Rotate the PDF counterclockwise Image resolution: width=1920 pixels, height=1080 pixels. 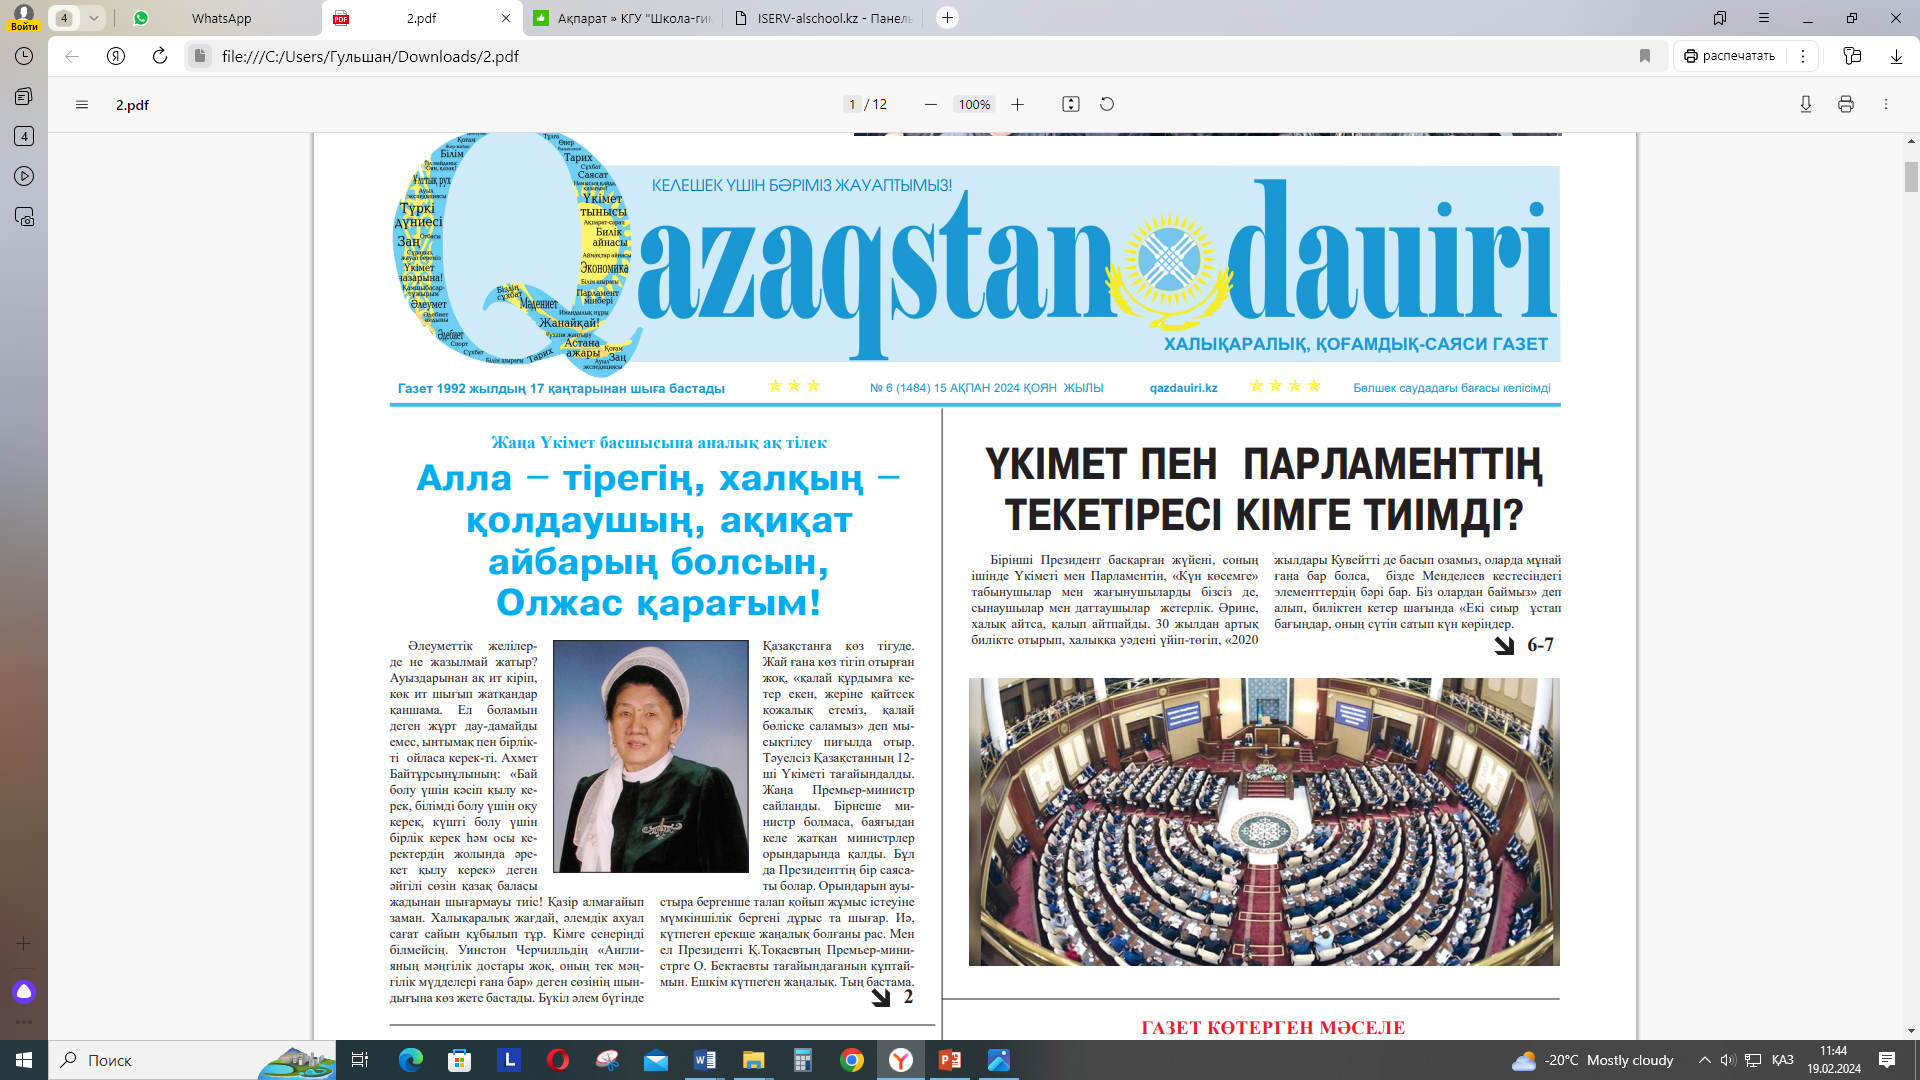click(x=1107, y=104)
